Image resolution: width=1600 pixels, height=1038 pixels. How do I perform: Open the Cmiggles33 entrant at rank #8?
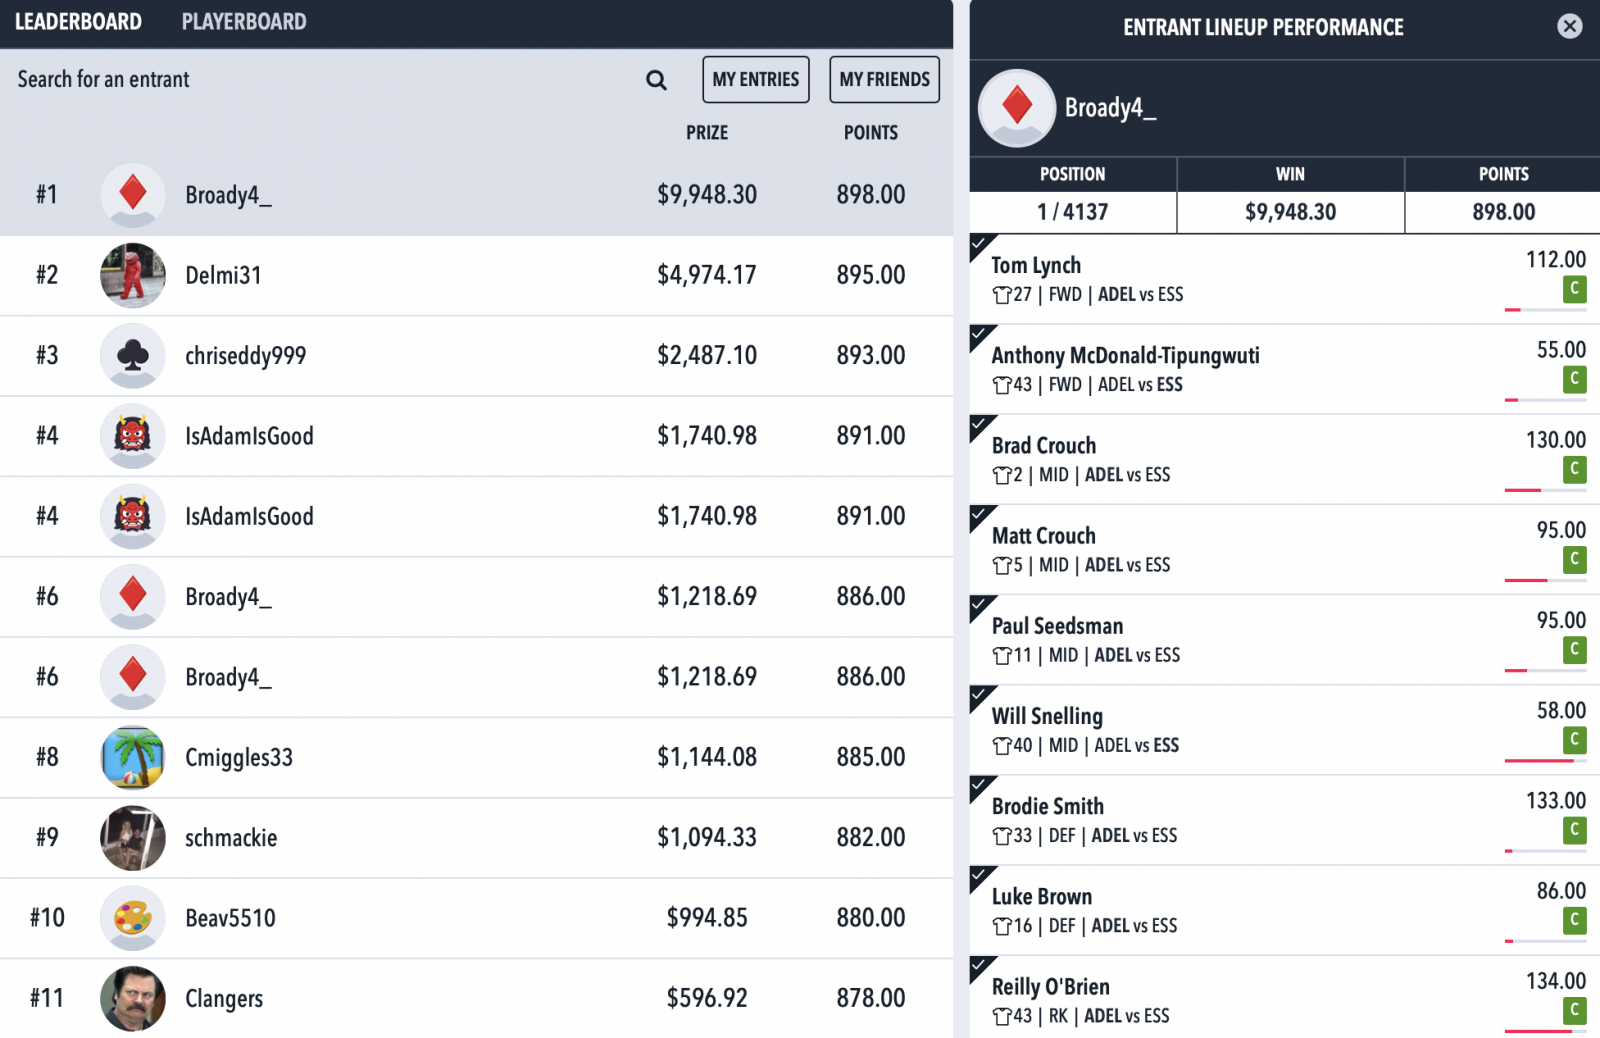[476, 758]
